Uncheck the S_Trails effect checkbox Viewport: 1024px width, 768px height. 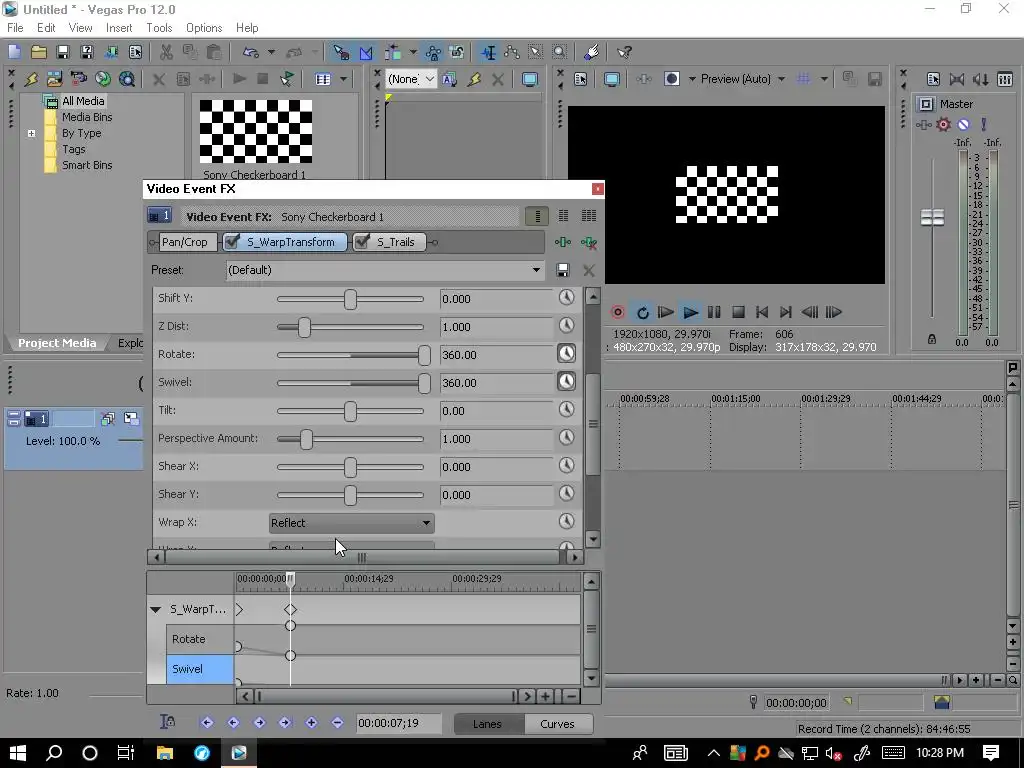[x=362, y=242]
